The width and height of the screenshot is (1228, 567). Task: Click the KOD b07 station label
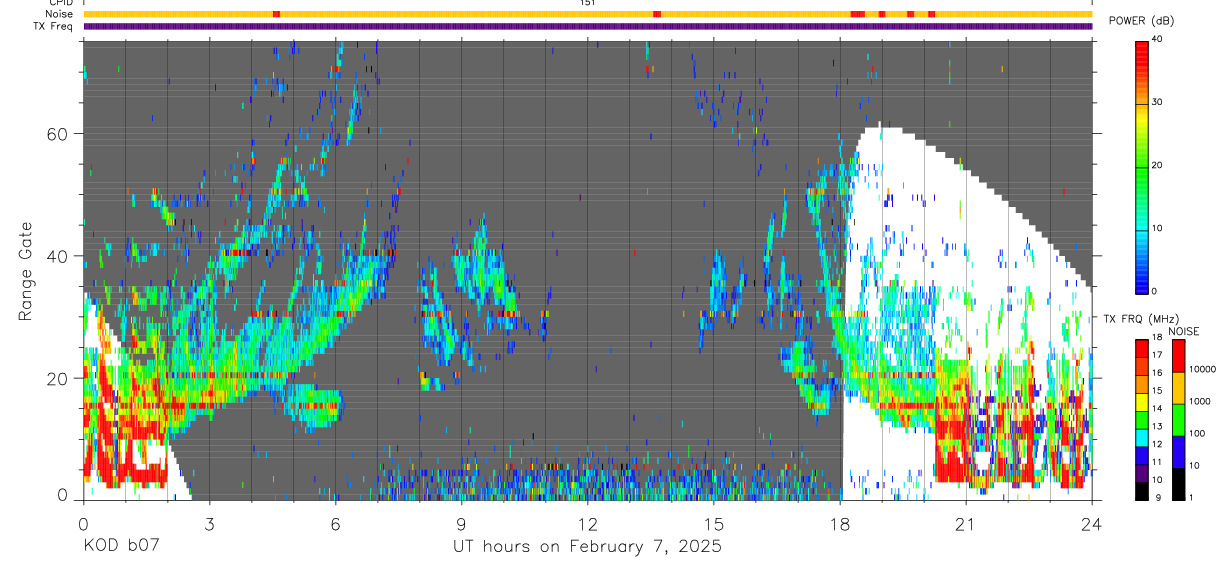click(121, 547)
